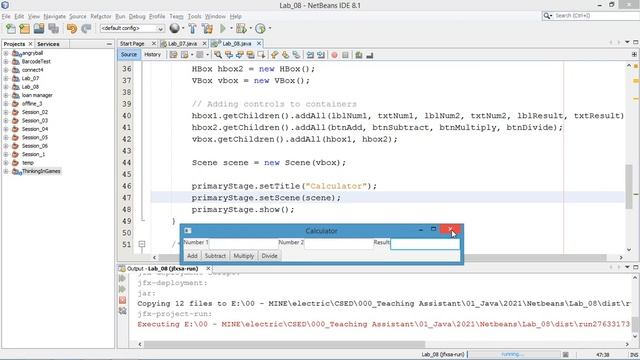The width and height of the screenshot is (640, 360).
Task: Click the Shift Line Right icon
Action: (x=321, y=55)
